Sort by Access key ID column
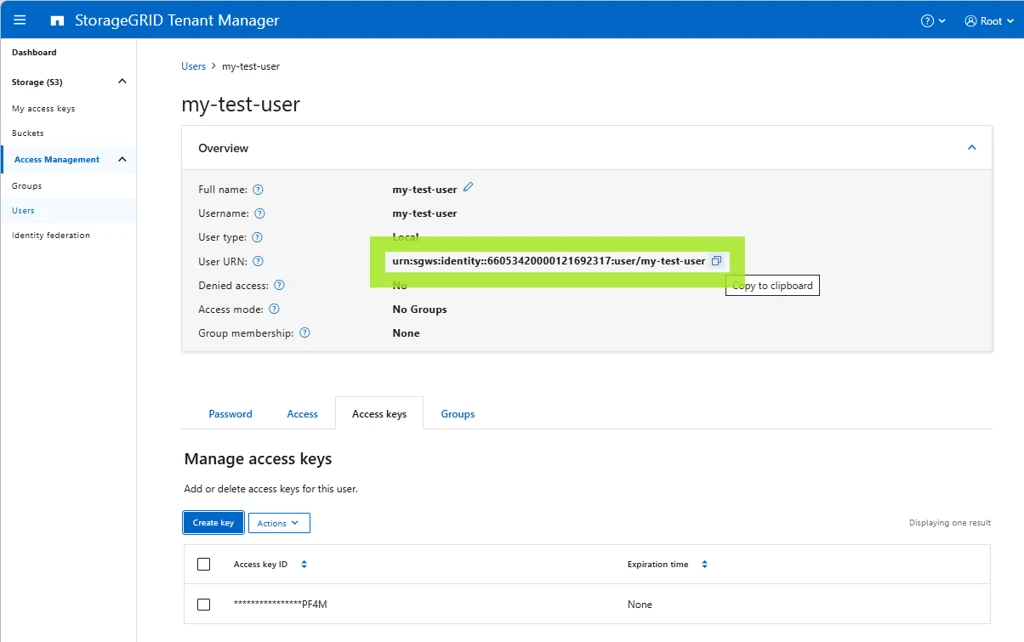The width and height of the screenshot is (1024, 642). click(x=304, y=564)
